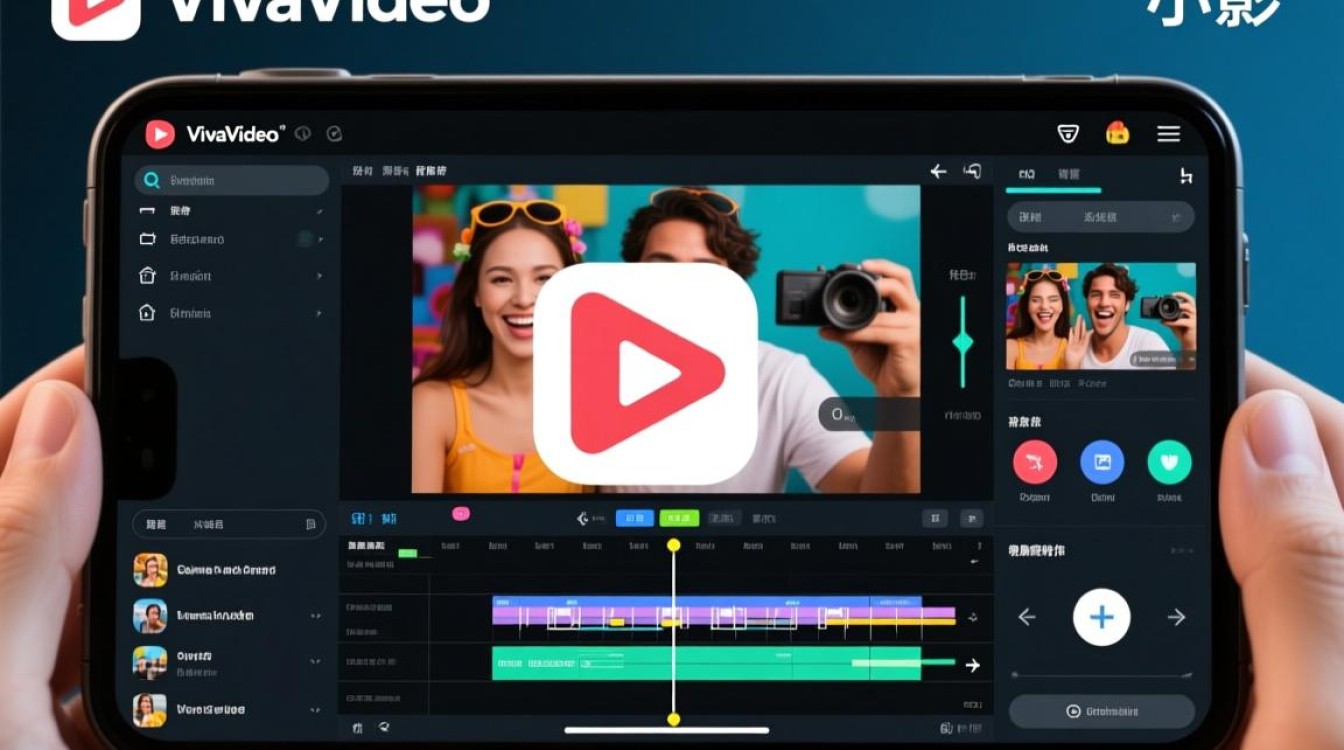Viewport: 1344px width, 750px height.
Task: Open the fourth media item in the left list
Action: point(228,709)
